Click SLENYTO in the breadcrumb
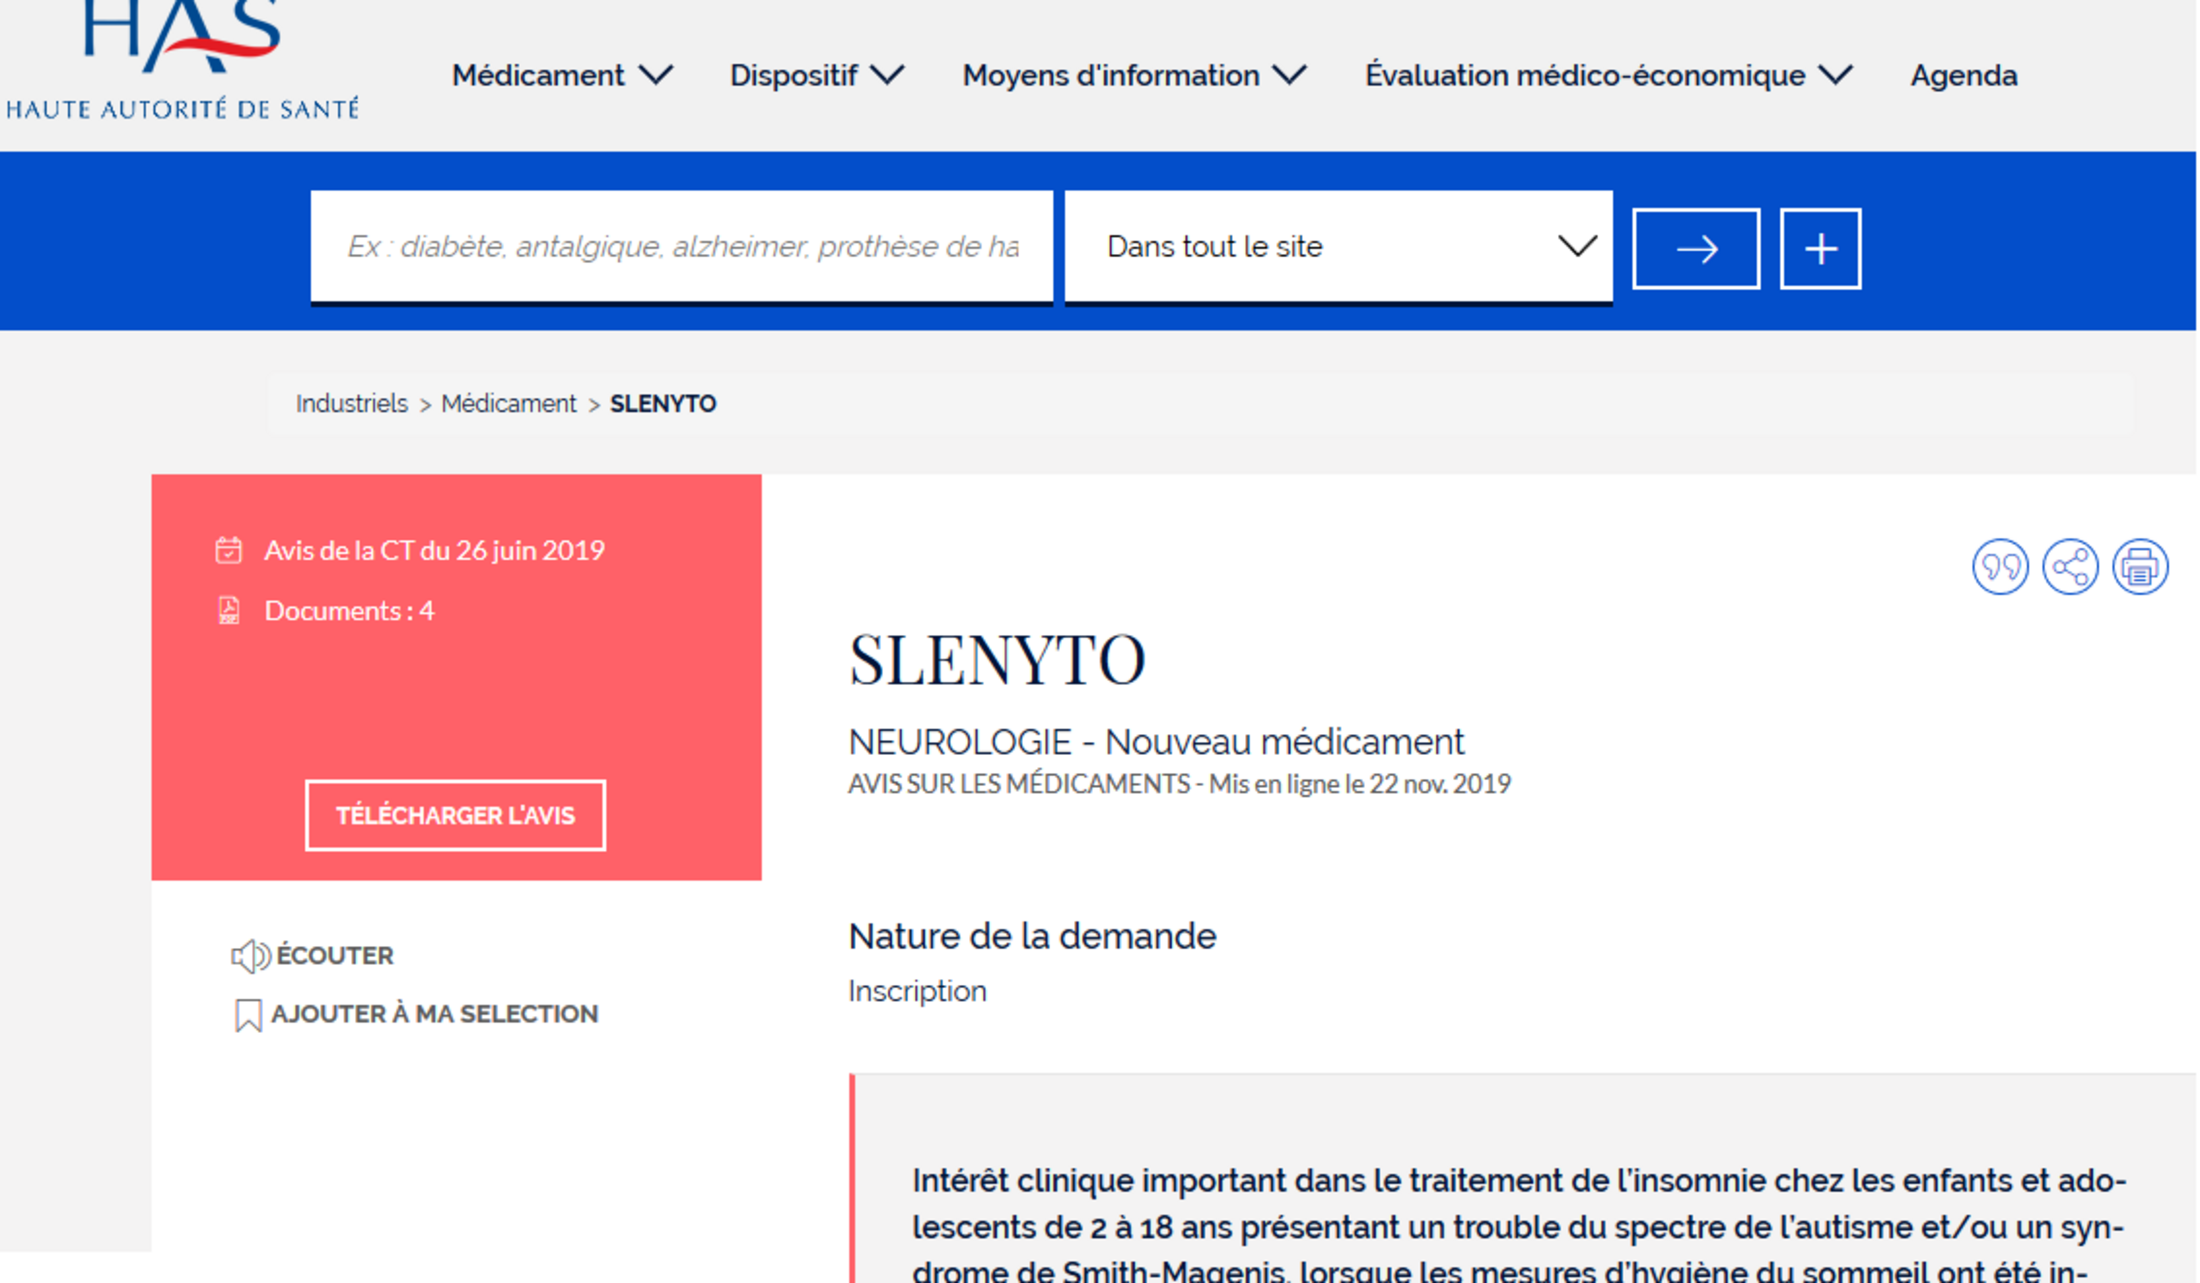 point(663,404)
